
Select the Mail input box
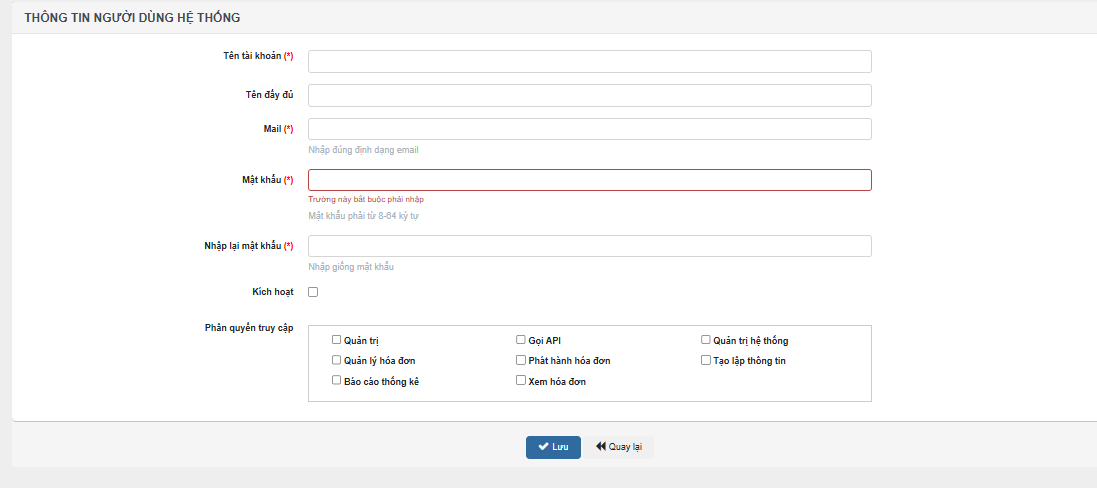pos(589,129)
